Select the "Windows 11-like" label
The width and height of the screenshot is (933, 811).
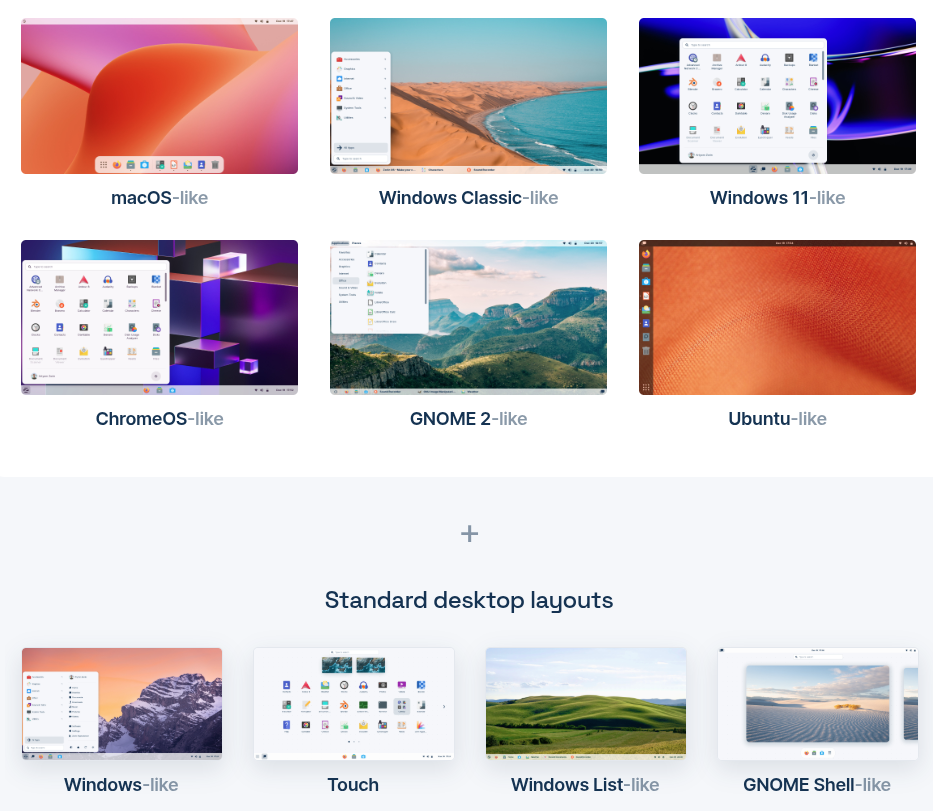777,198
